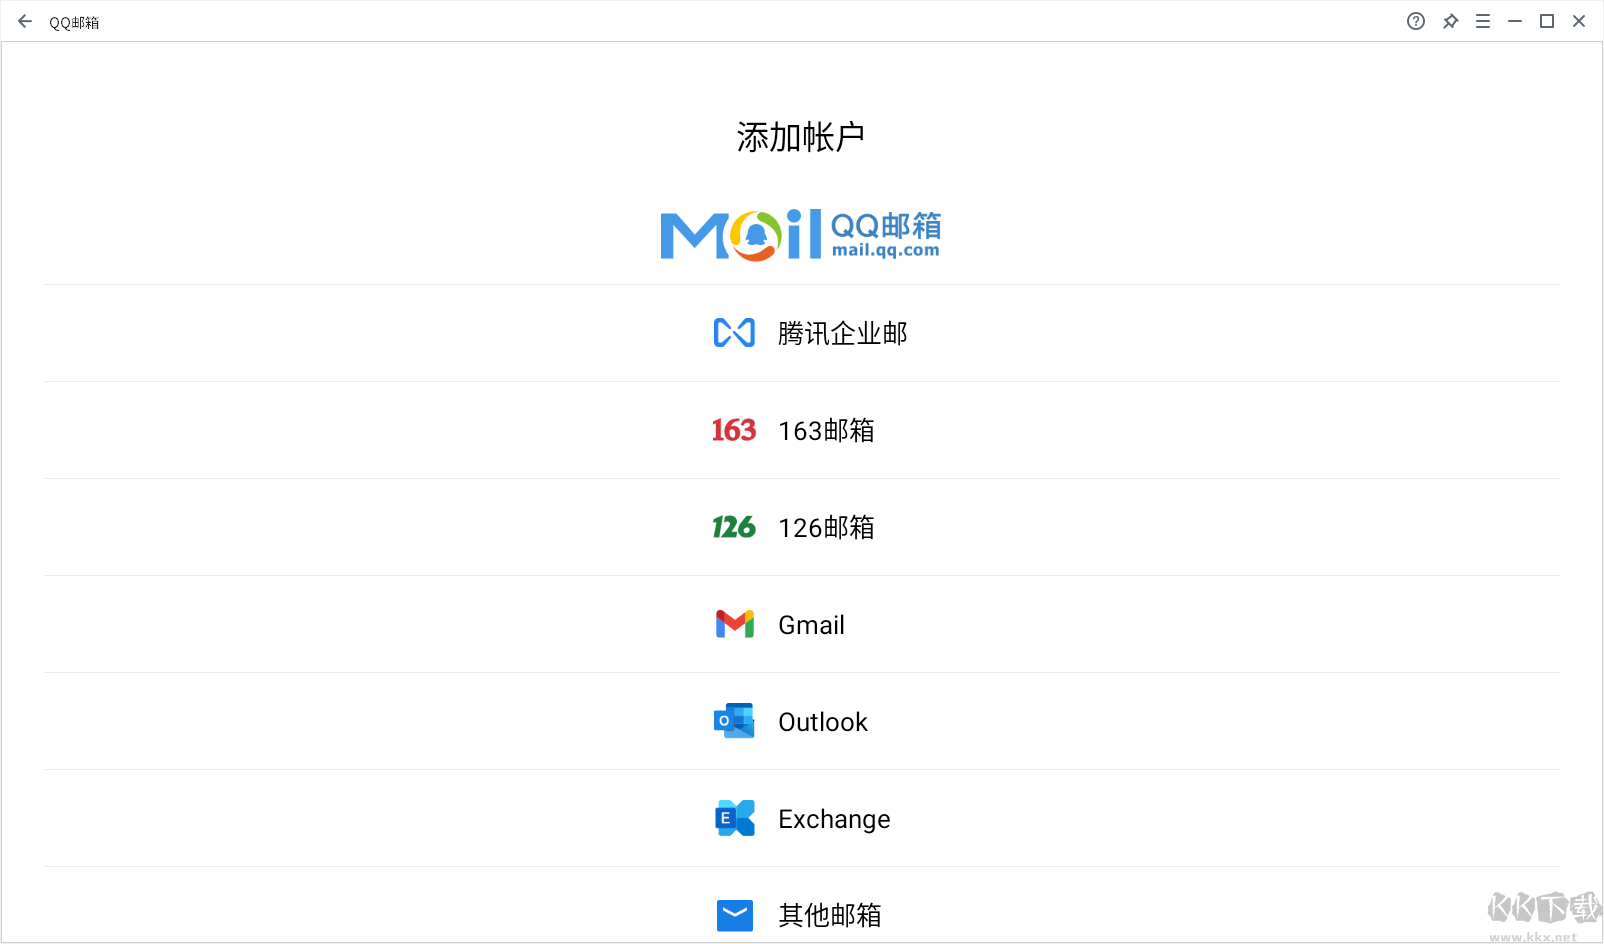This screenshot has width=1604, height=944.
Task: Pin the window with the pushpin icon
Action: [1450, 21]
